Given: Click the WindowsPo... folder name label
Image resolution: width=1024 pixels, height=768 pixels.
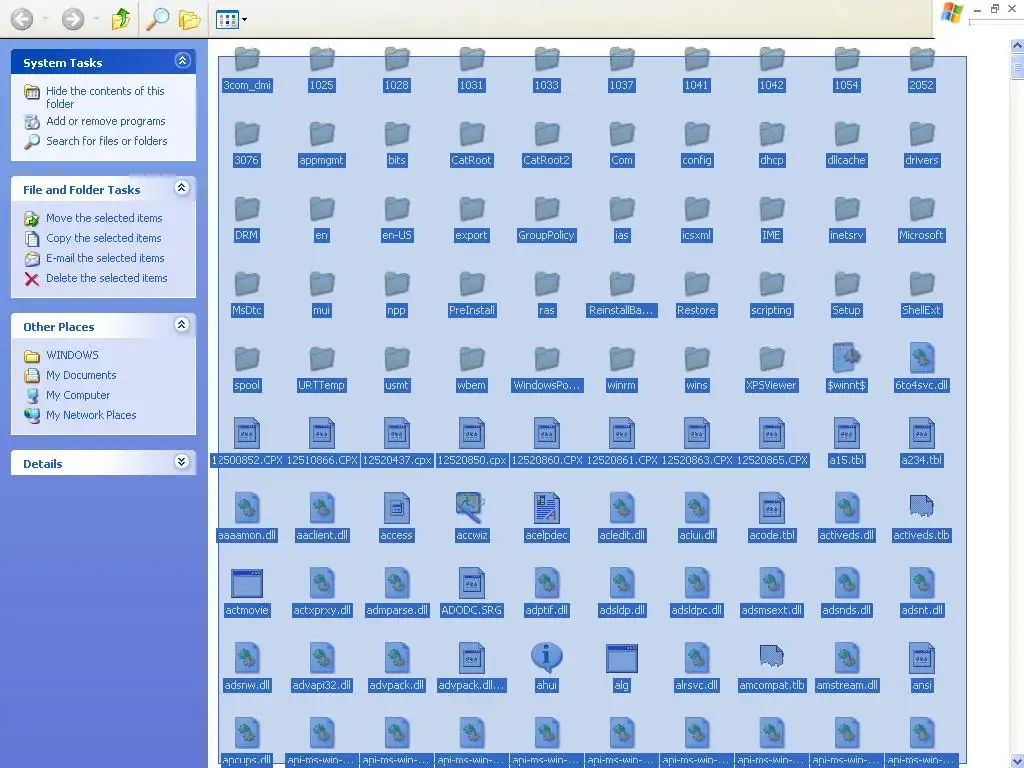Looking at the screenshot, I should point(546,385).
